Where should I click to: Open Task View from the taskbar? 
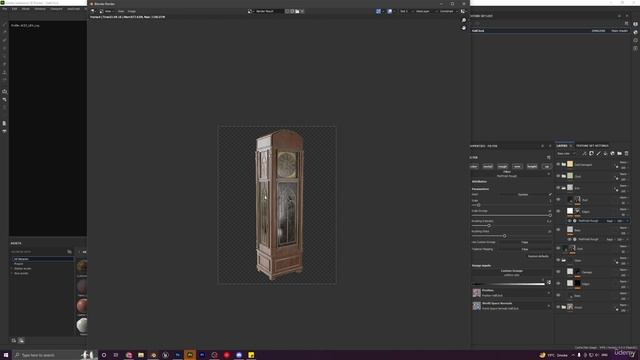tap(116, 355)
